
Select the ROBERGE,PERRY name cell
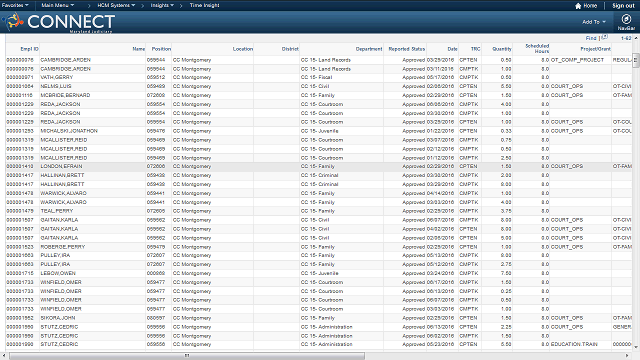point(63,247)
